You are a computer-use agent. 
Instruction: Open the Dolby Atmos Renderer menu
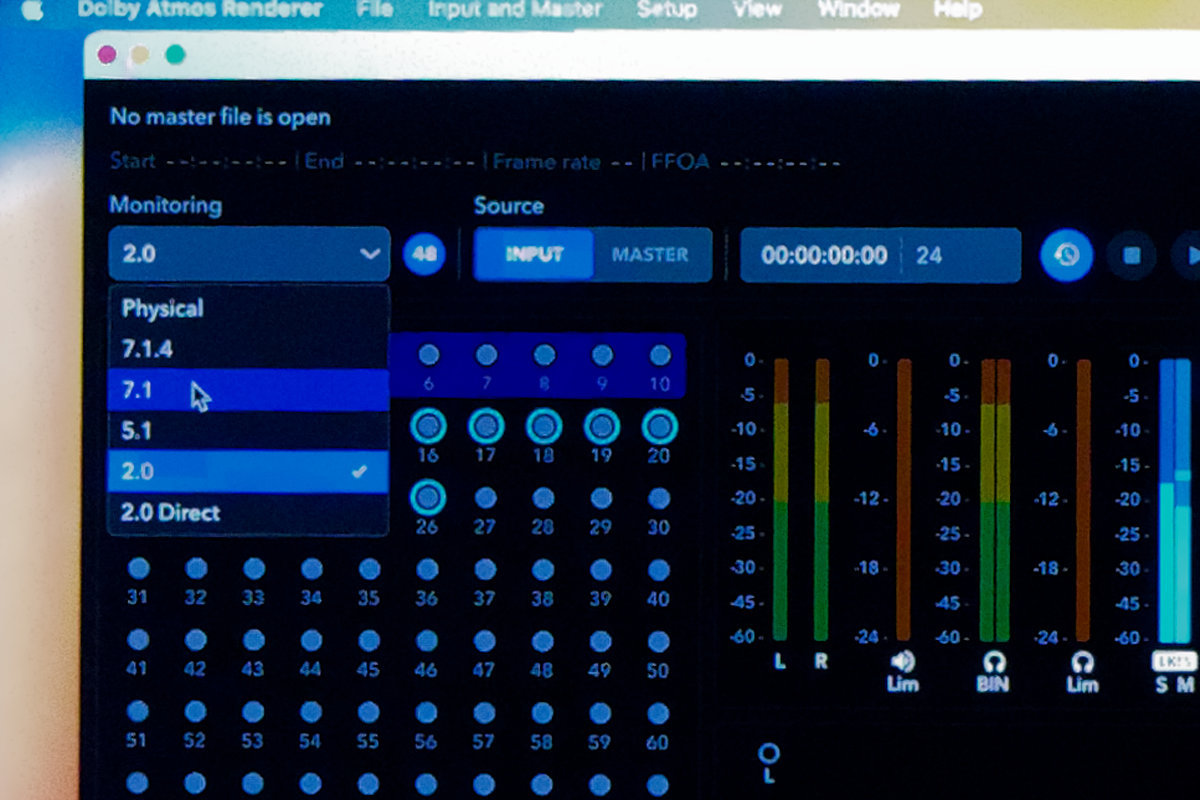[x=200, y=9]
